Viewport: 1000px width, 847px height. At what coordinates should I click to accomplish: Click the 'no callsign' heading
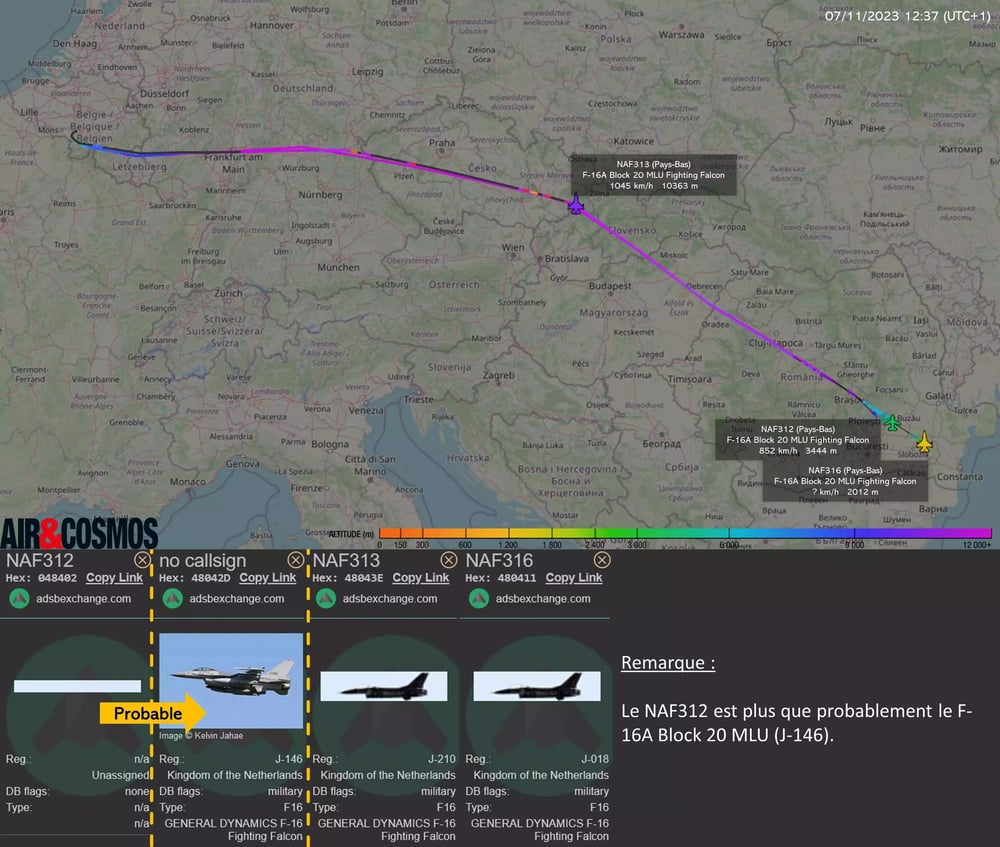(x=203, y=561)
